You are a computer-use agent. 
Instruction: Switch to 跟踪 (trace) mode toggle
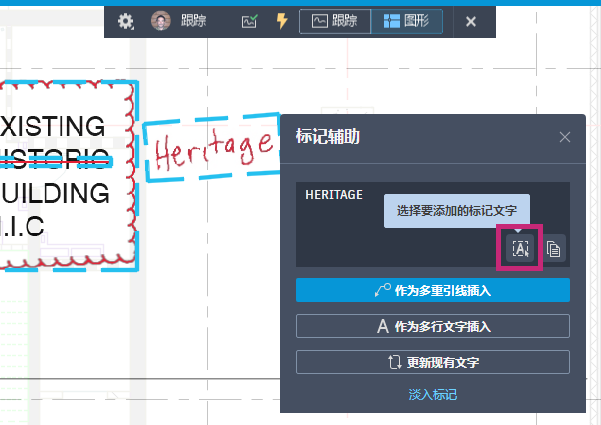[335, 21]
